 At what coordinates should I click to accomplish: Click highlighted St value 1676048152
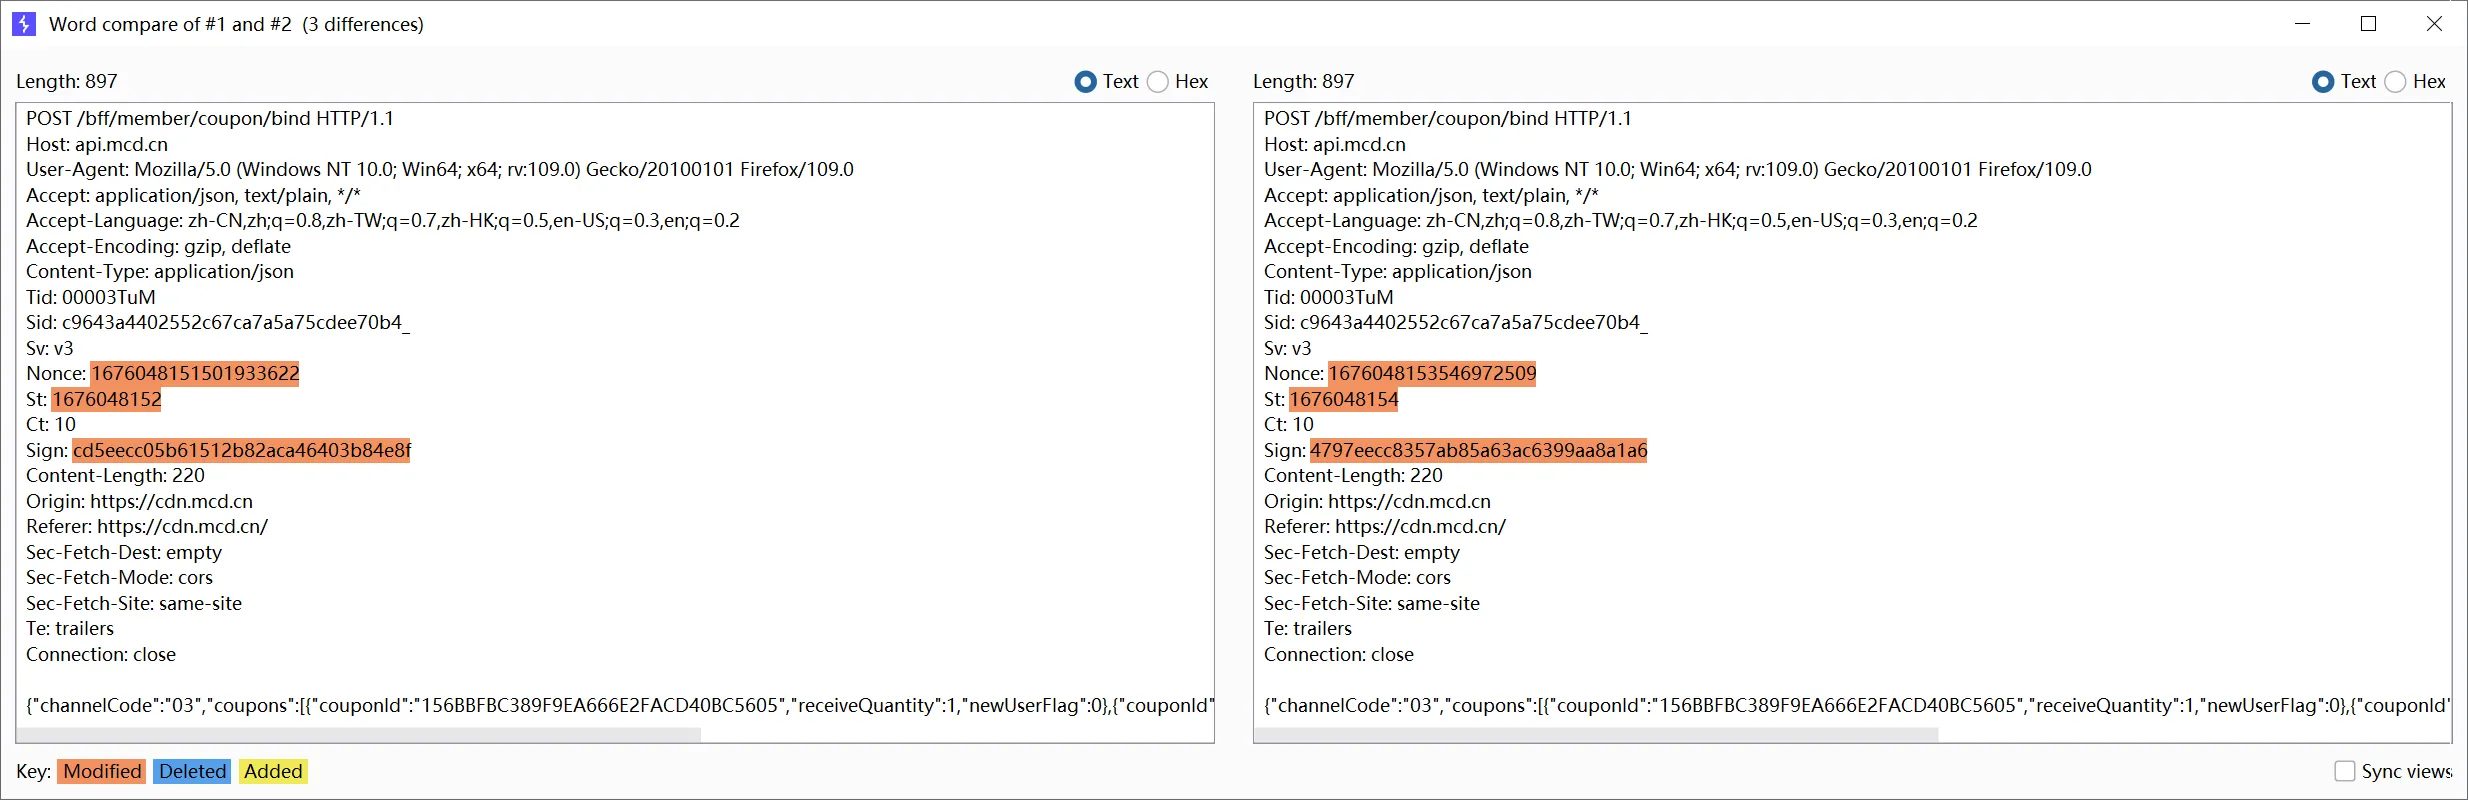[x=106, y=399]
